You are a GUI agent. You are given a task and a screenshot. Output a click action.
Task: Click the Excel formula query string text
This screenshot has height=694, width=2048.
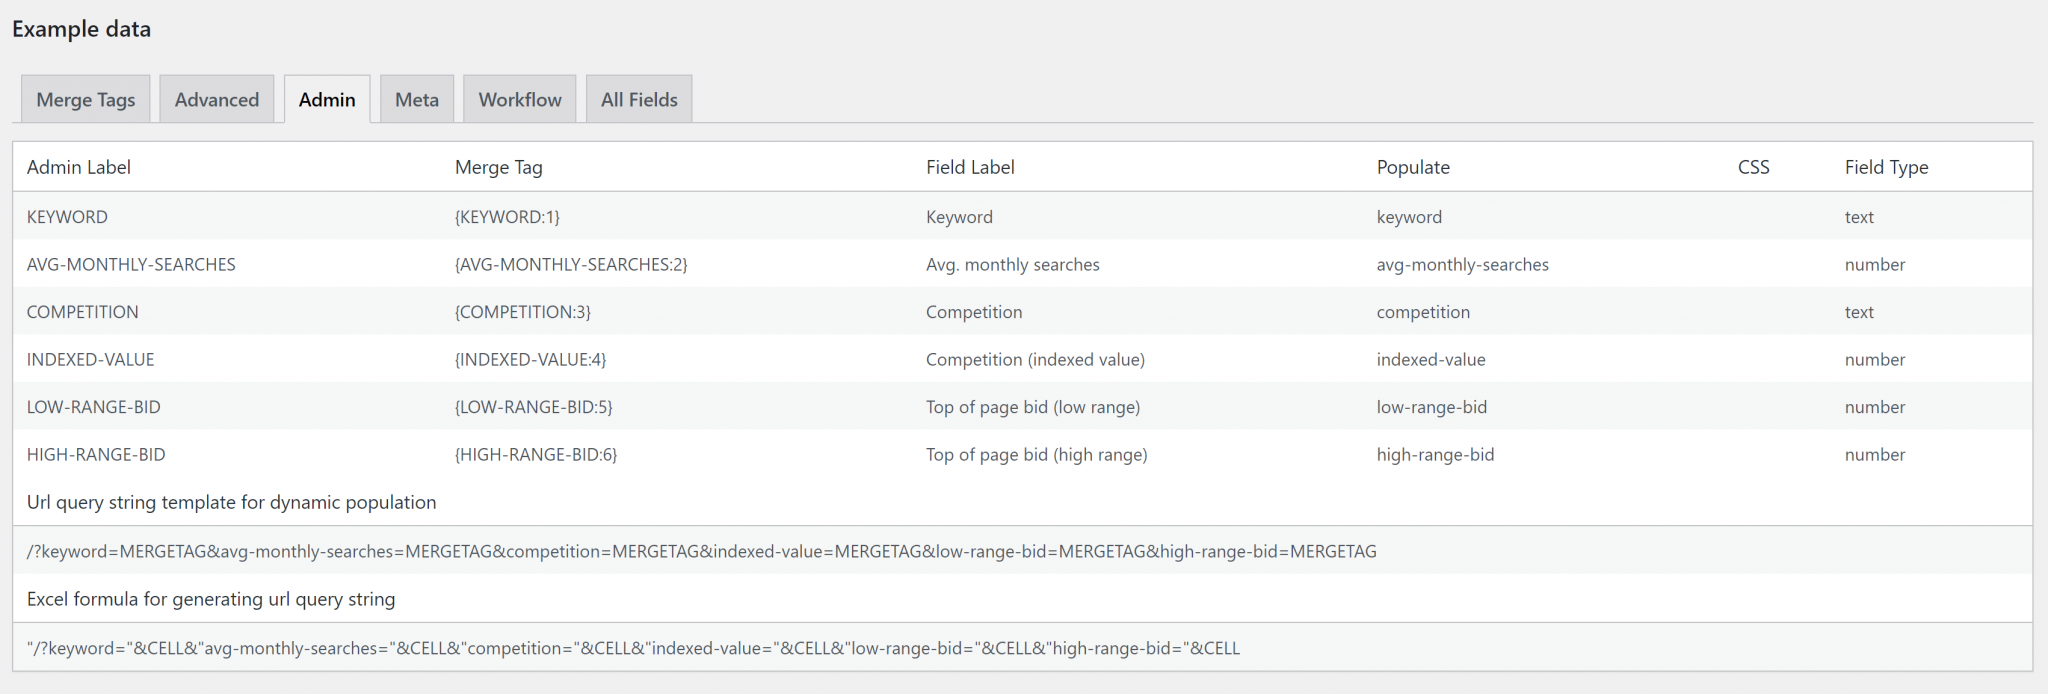click(x=633, y=649)
